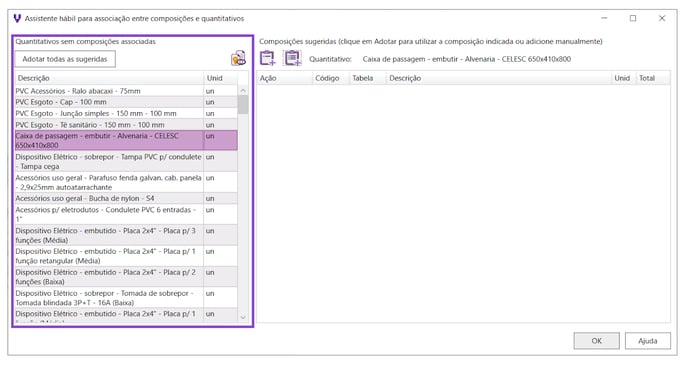
Task: Open help with Ajuda button
Action: [x=648, y=341]
